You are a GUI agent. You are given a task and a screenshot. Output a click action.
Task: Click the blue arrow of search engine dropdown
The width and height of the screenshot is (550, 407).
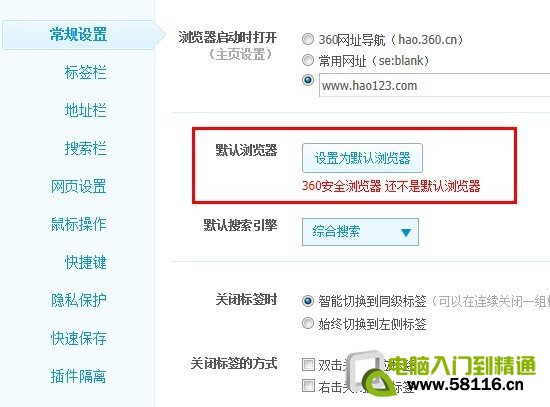pyautogui.click(x=406, y=232)
